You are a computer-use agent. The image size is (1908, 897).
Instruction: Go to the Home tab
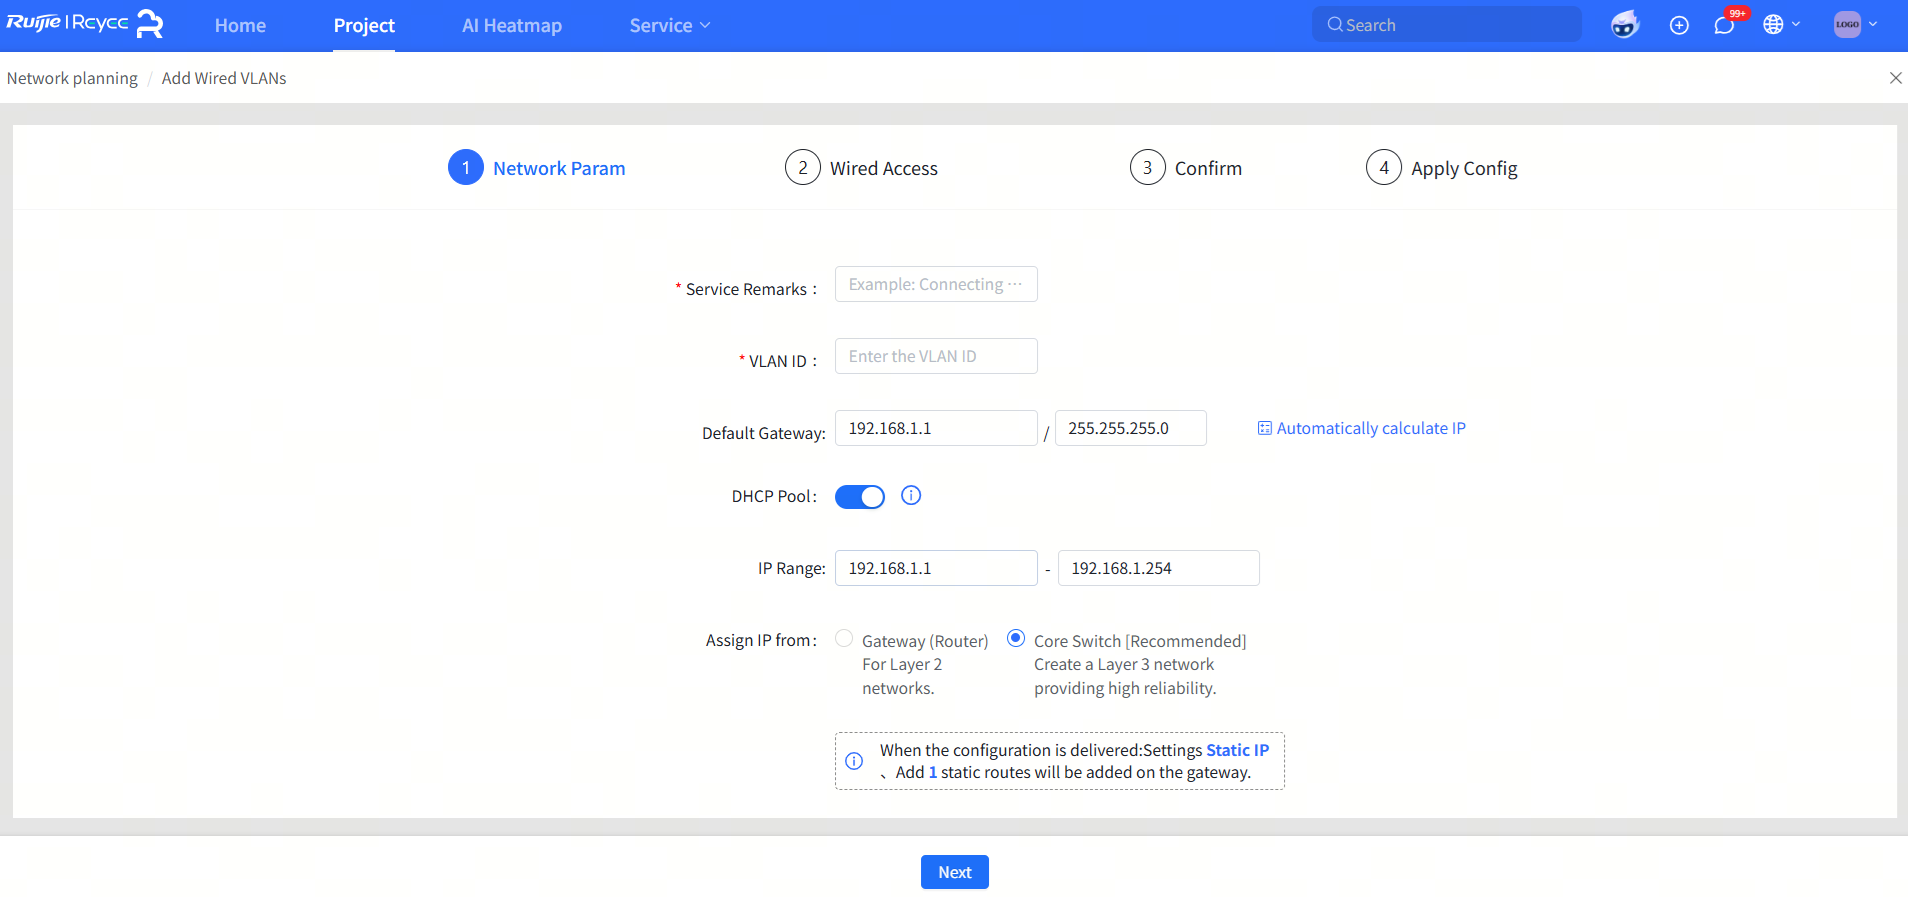(x=240, y=25)
